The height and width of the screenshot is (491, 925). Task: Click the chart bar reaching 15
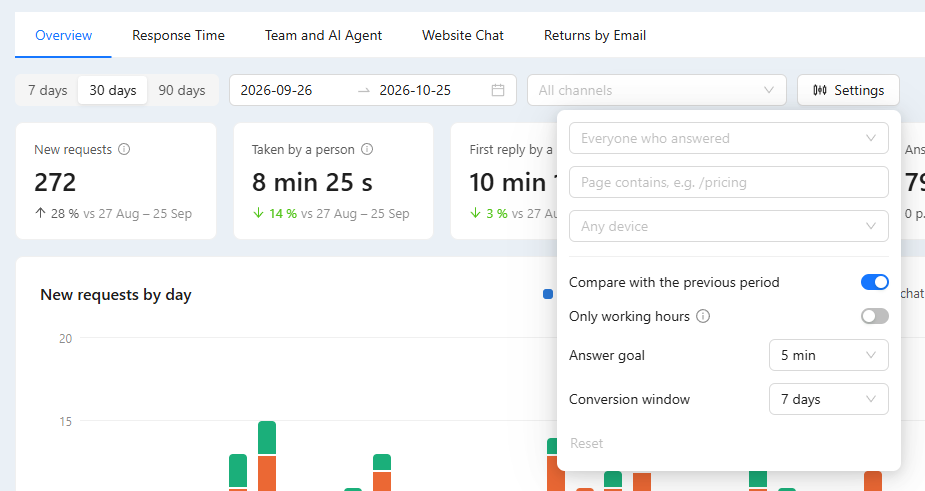(x=267, y=456)
